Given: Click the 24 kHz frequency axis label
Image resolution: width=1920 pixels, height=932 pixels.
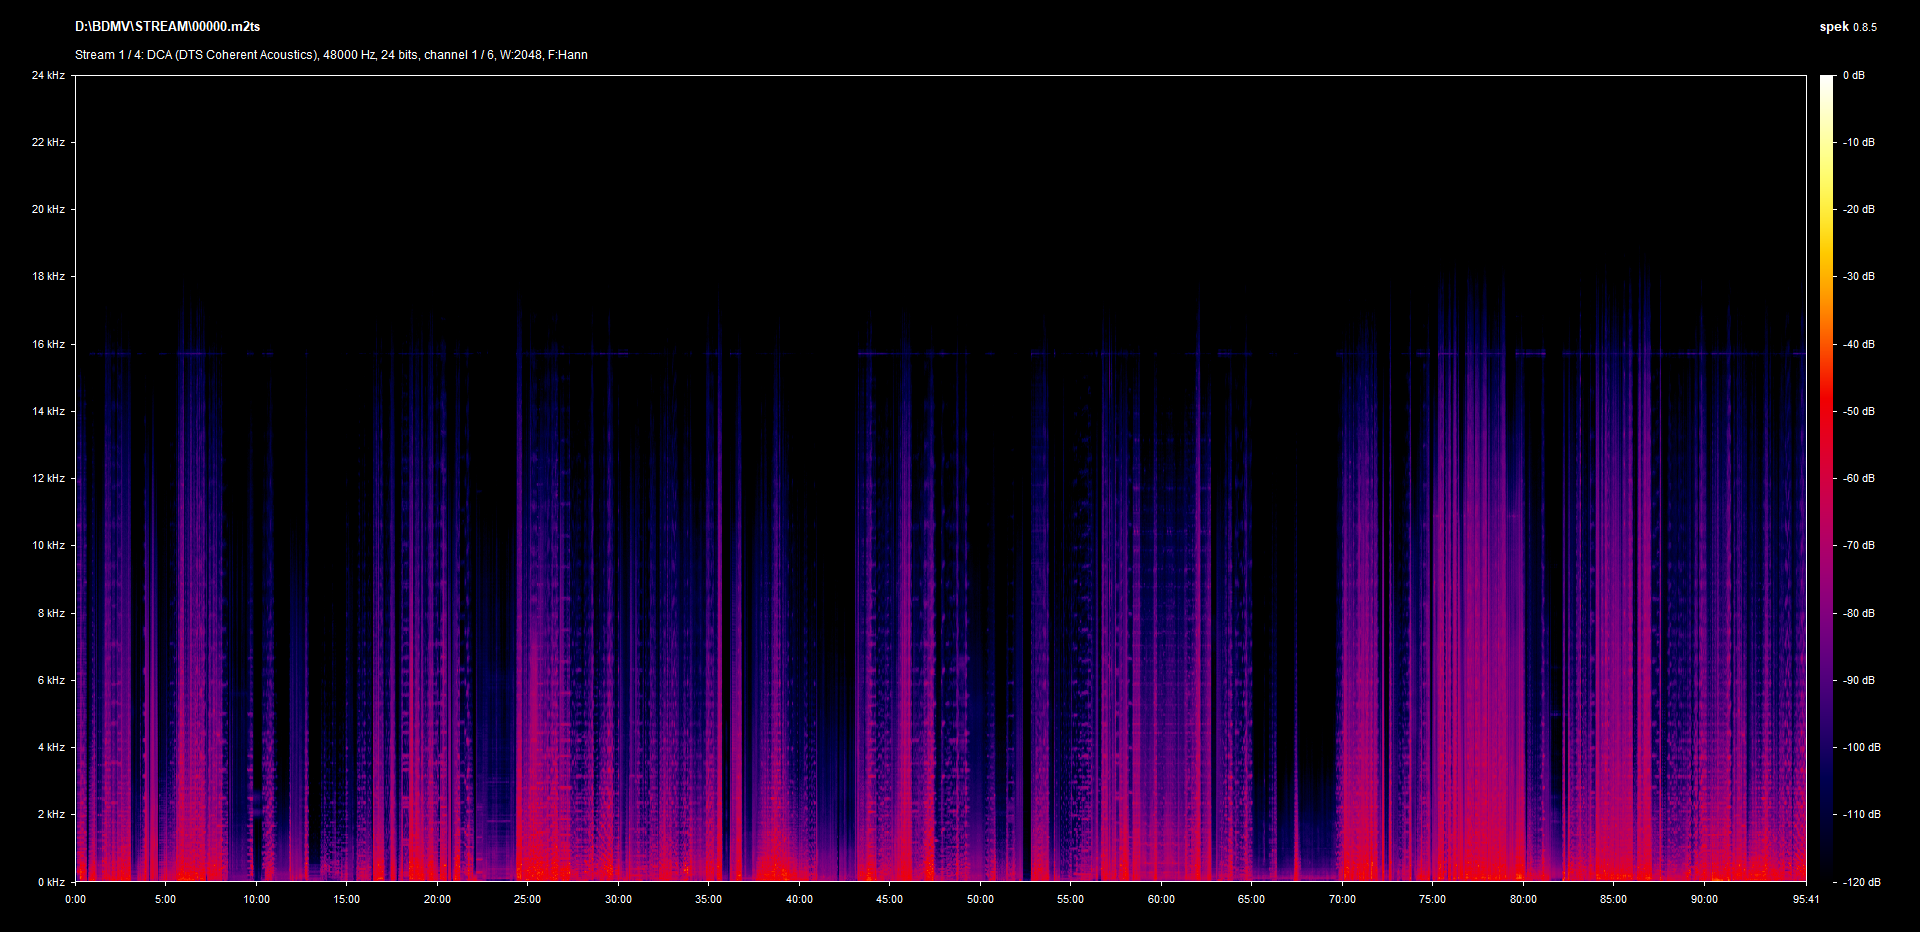Looking at the screenshot, I should (x=48, y=76).
